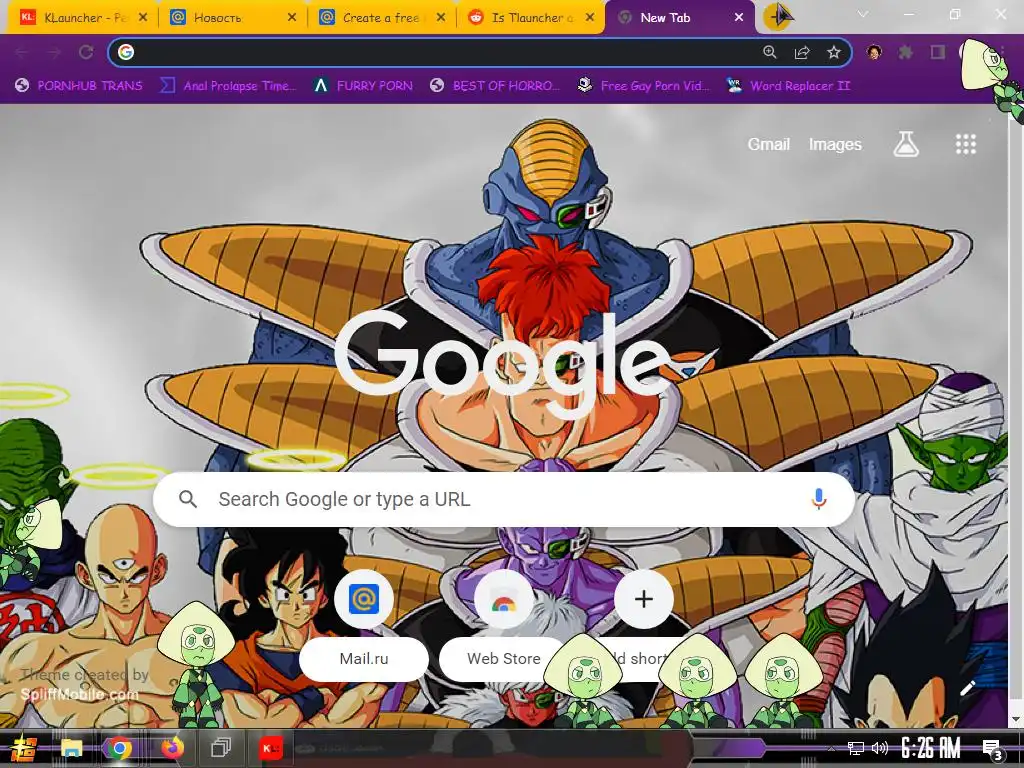Share this page icon

[x=802, y=52]
